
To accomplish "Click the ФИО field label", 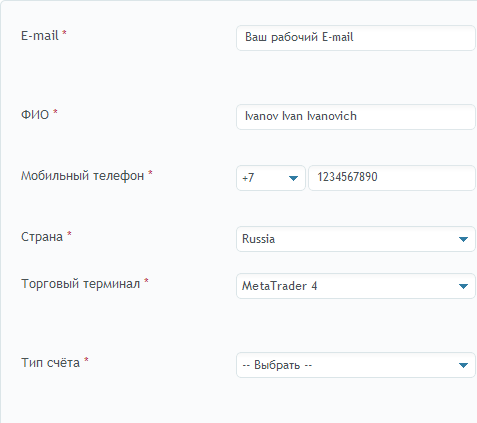I will 35,115.
